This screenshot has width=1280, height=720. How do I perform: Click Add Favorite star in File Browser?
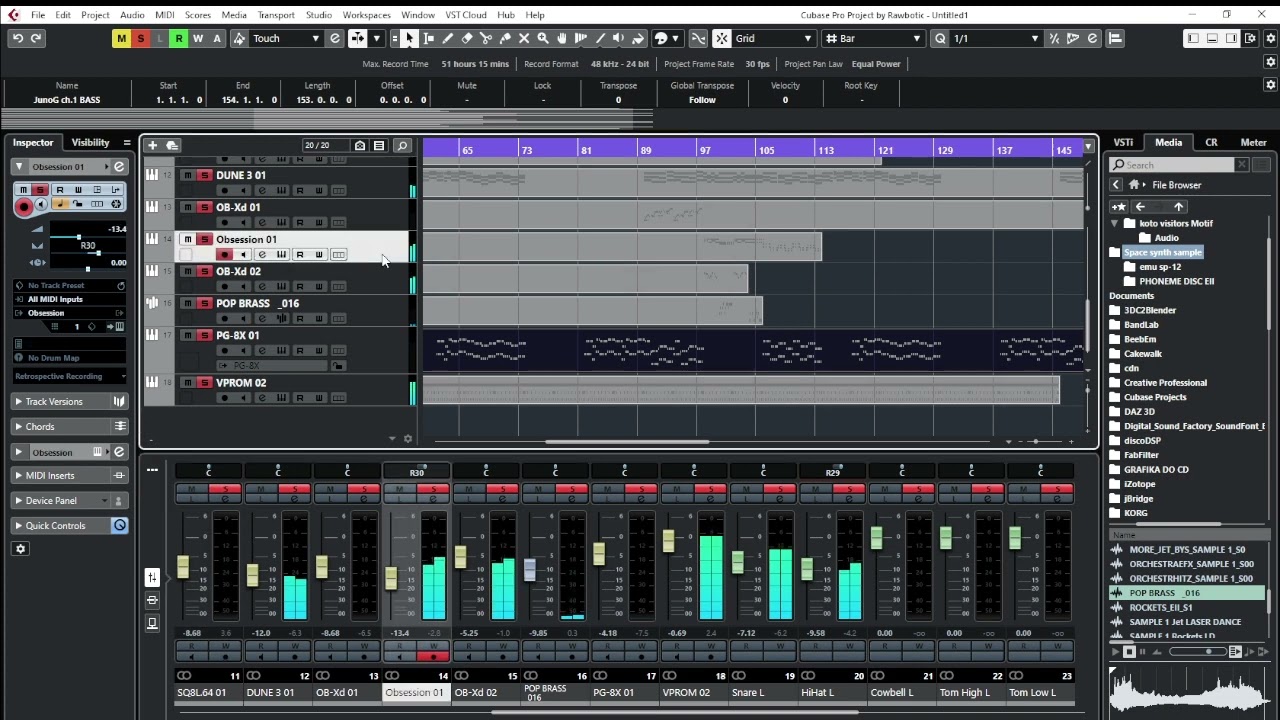1118,207
